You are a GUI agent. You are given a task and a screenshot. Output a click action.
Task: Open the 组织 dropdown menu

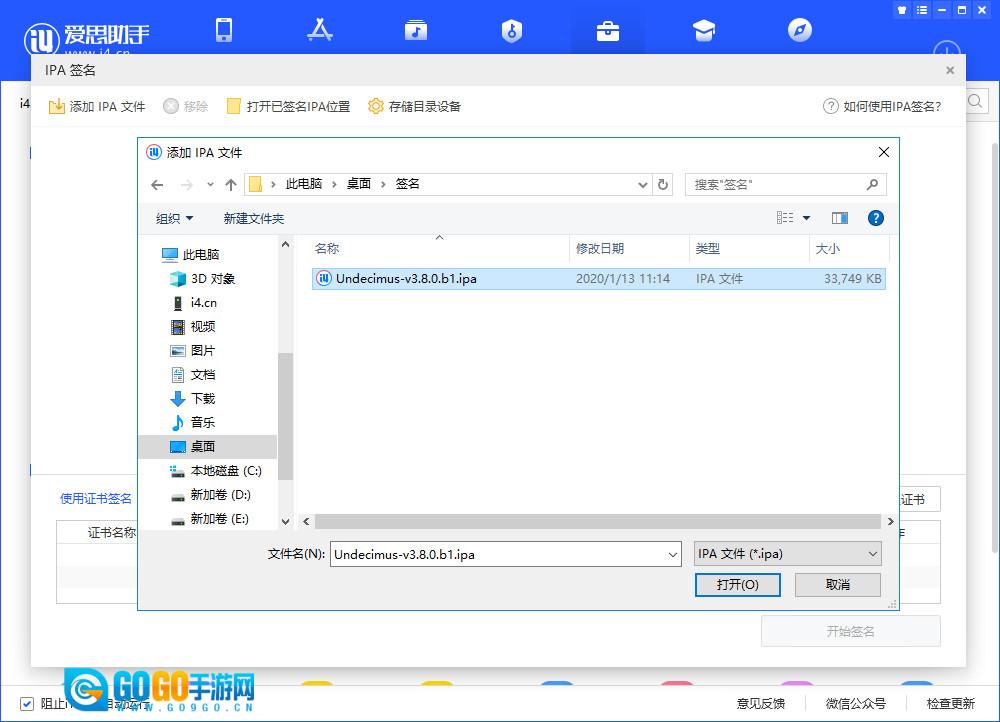pos(175,219)
